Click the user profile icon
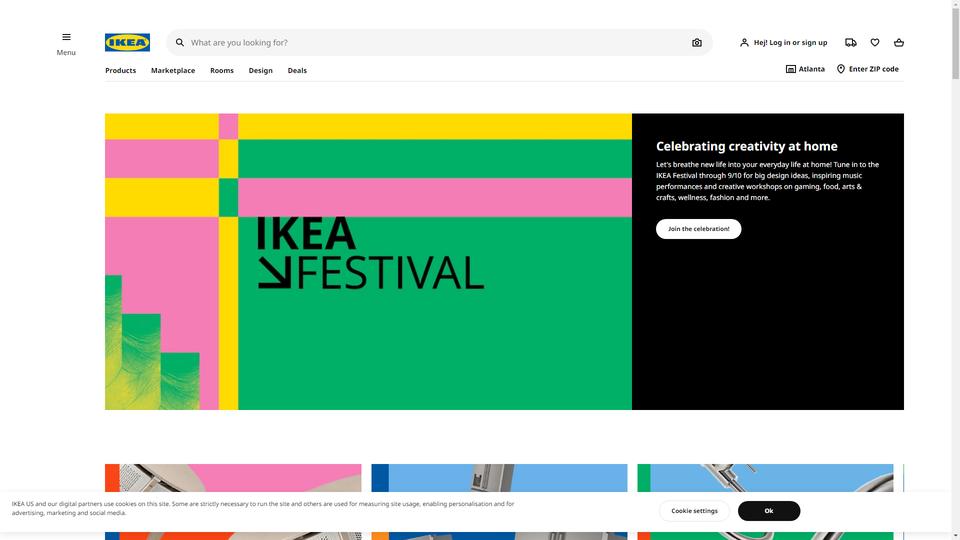 pos(744,43)
